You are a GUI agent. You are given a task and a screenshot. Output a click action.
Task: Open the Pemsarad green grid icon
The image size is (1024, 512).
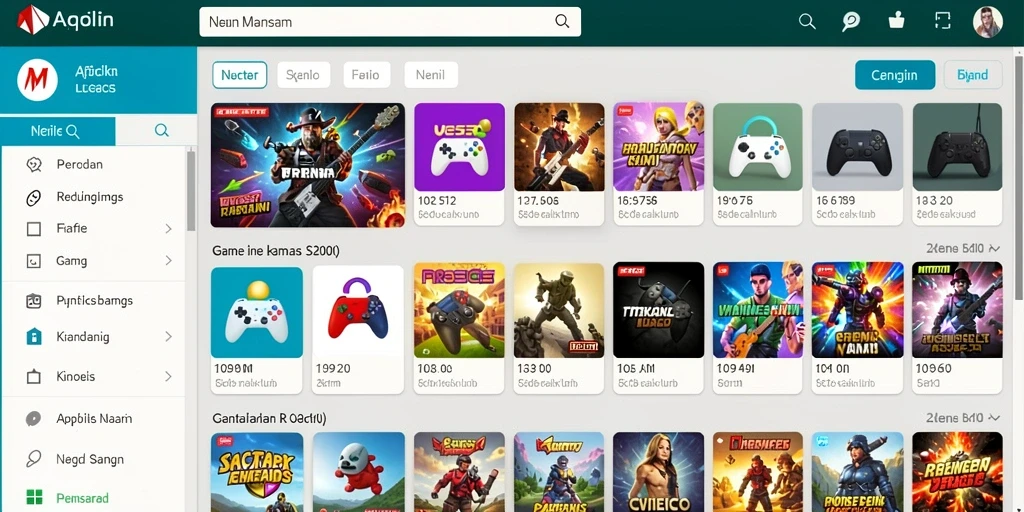coord(34,498)
